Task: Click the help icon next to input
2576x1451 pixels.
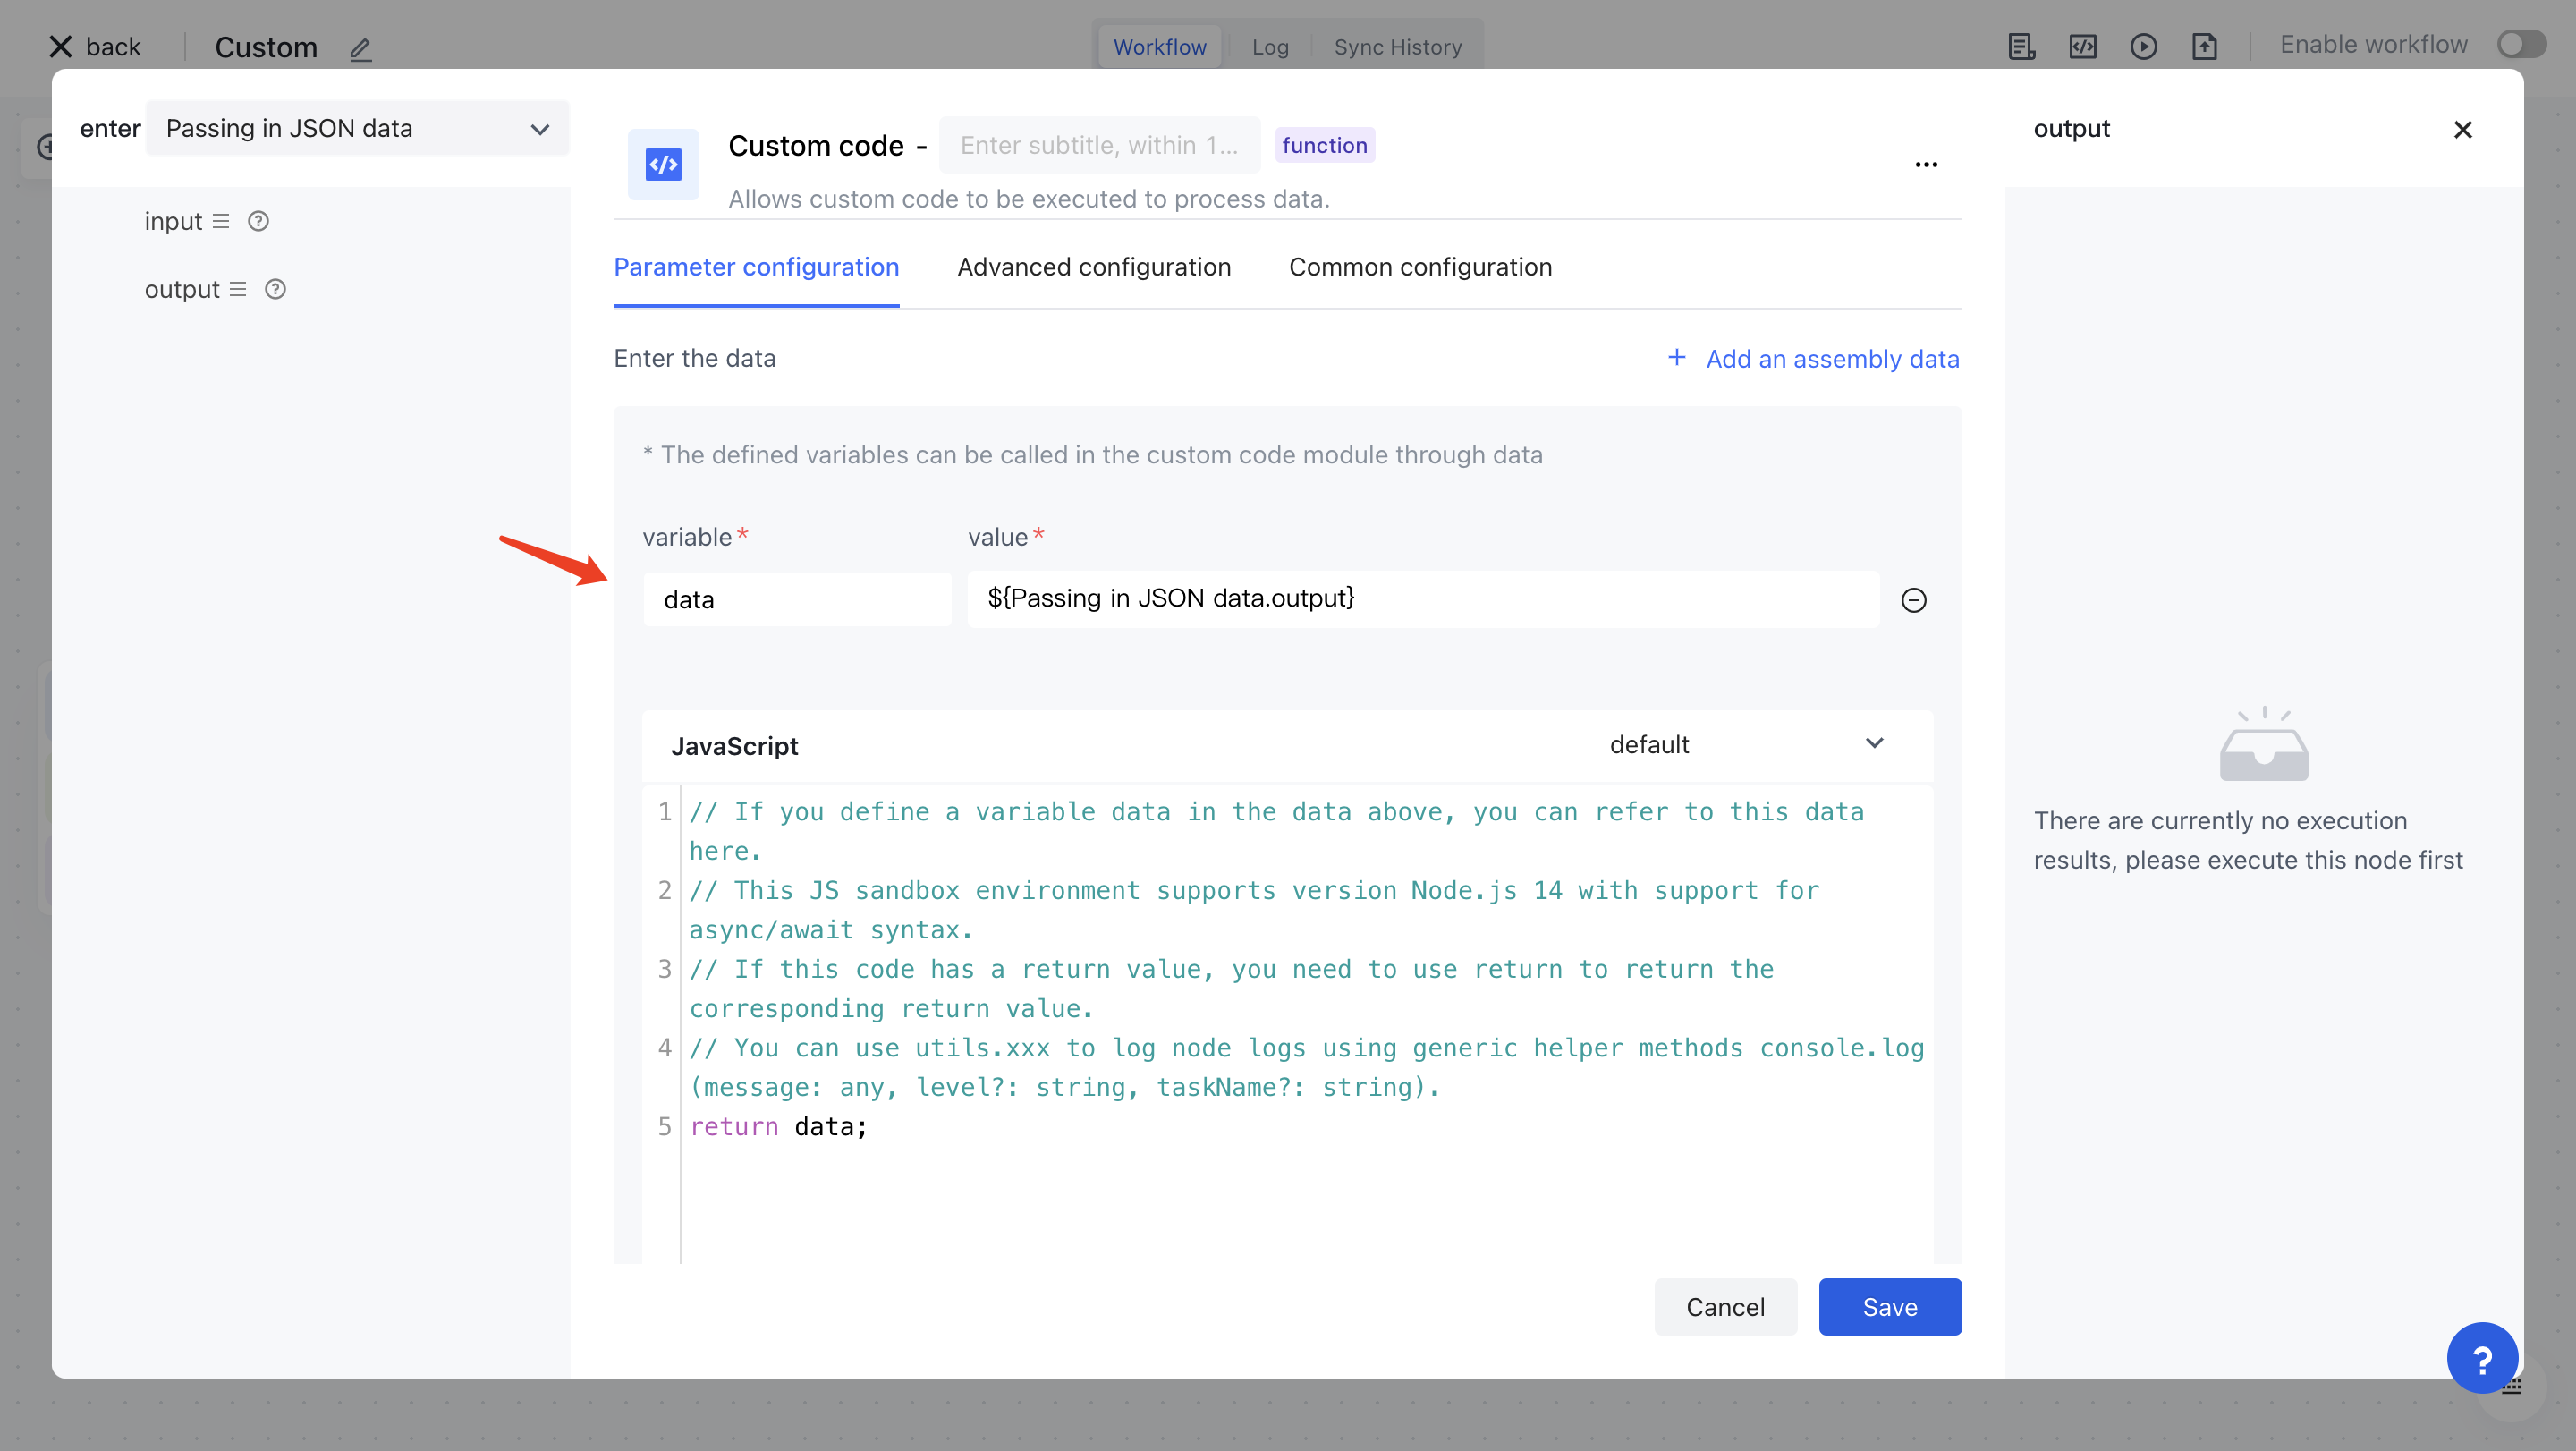Action: click(x=258, y=221)
